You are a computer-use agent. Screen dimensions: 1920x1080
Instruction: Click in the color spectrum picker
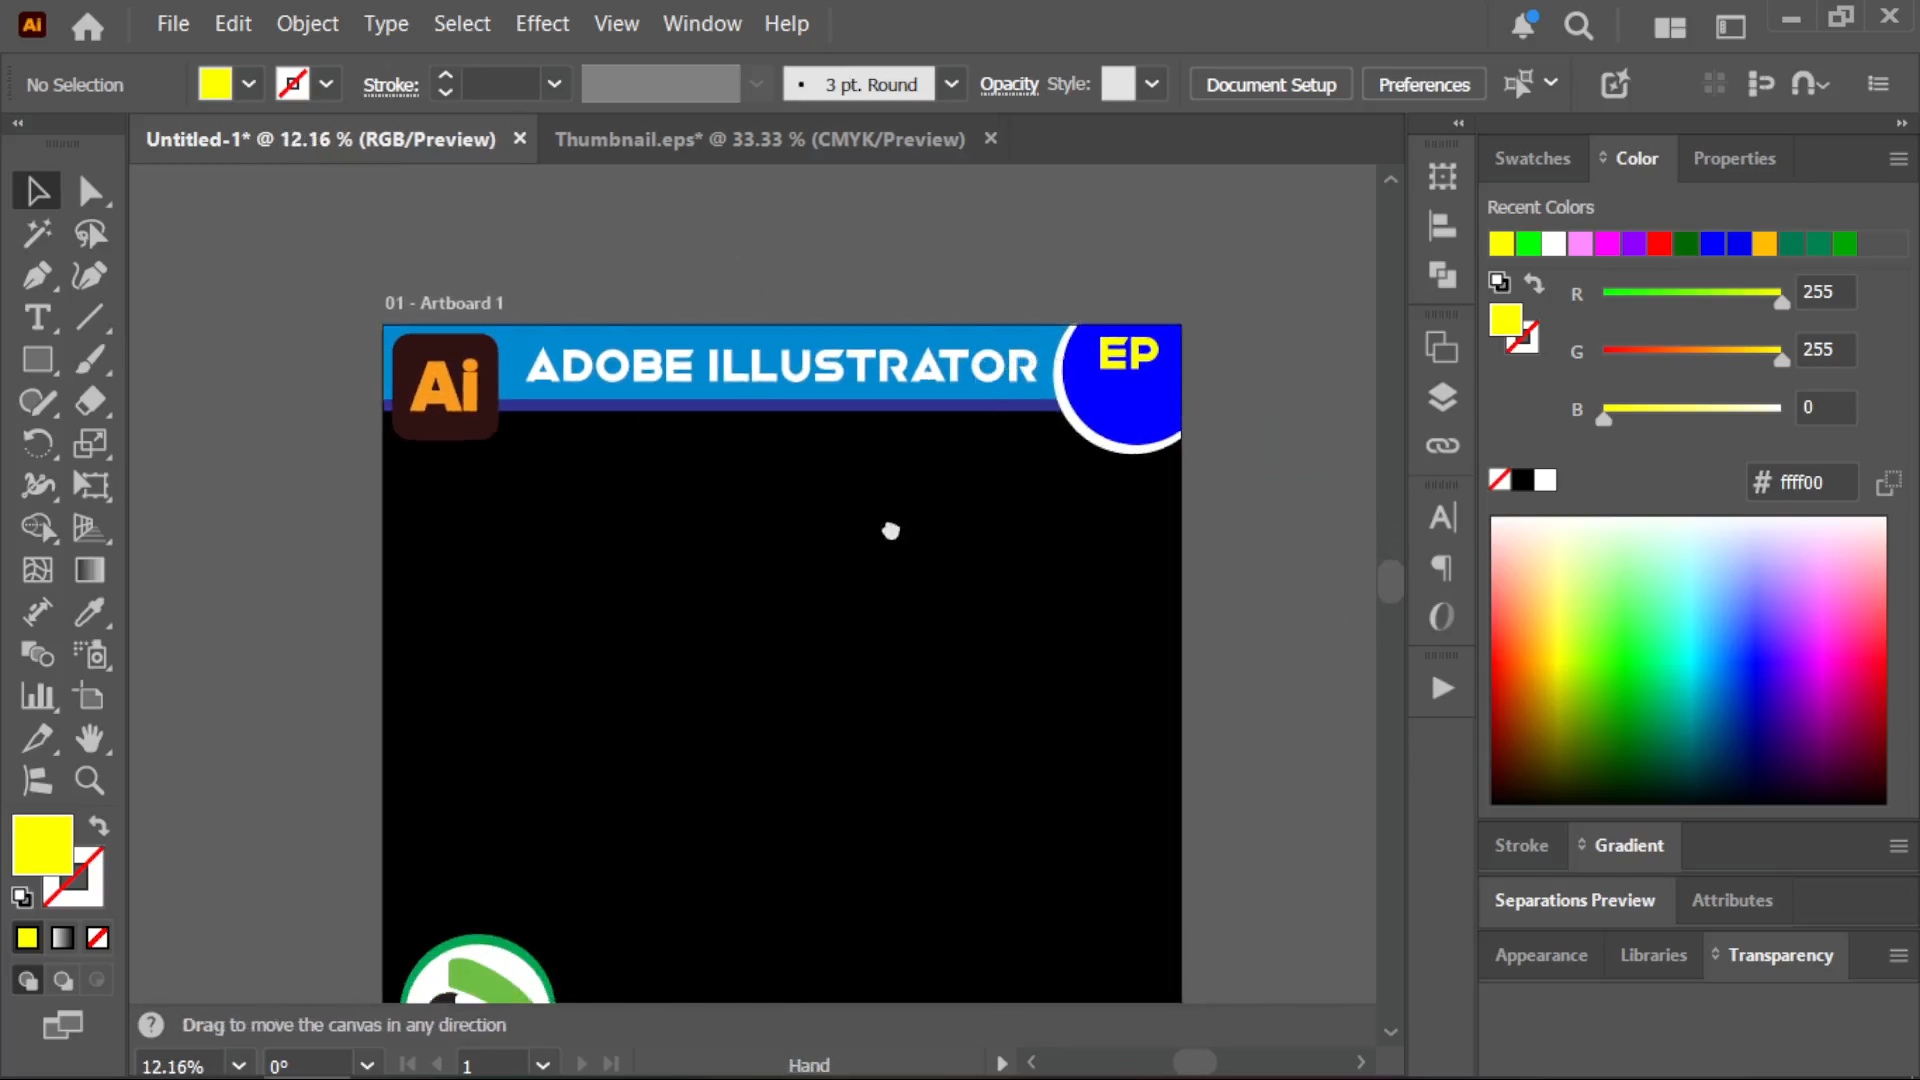coord(1688,660)
